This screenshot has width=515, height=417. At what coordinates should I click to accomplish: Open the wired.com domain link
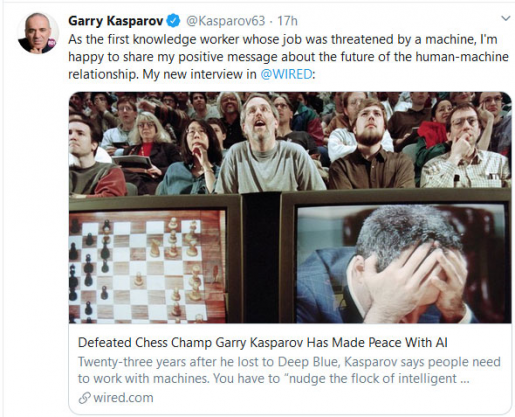point(123,398)
